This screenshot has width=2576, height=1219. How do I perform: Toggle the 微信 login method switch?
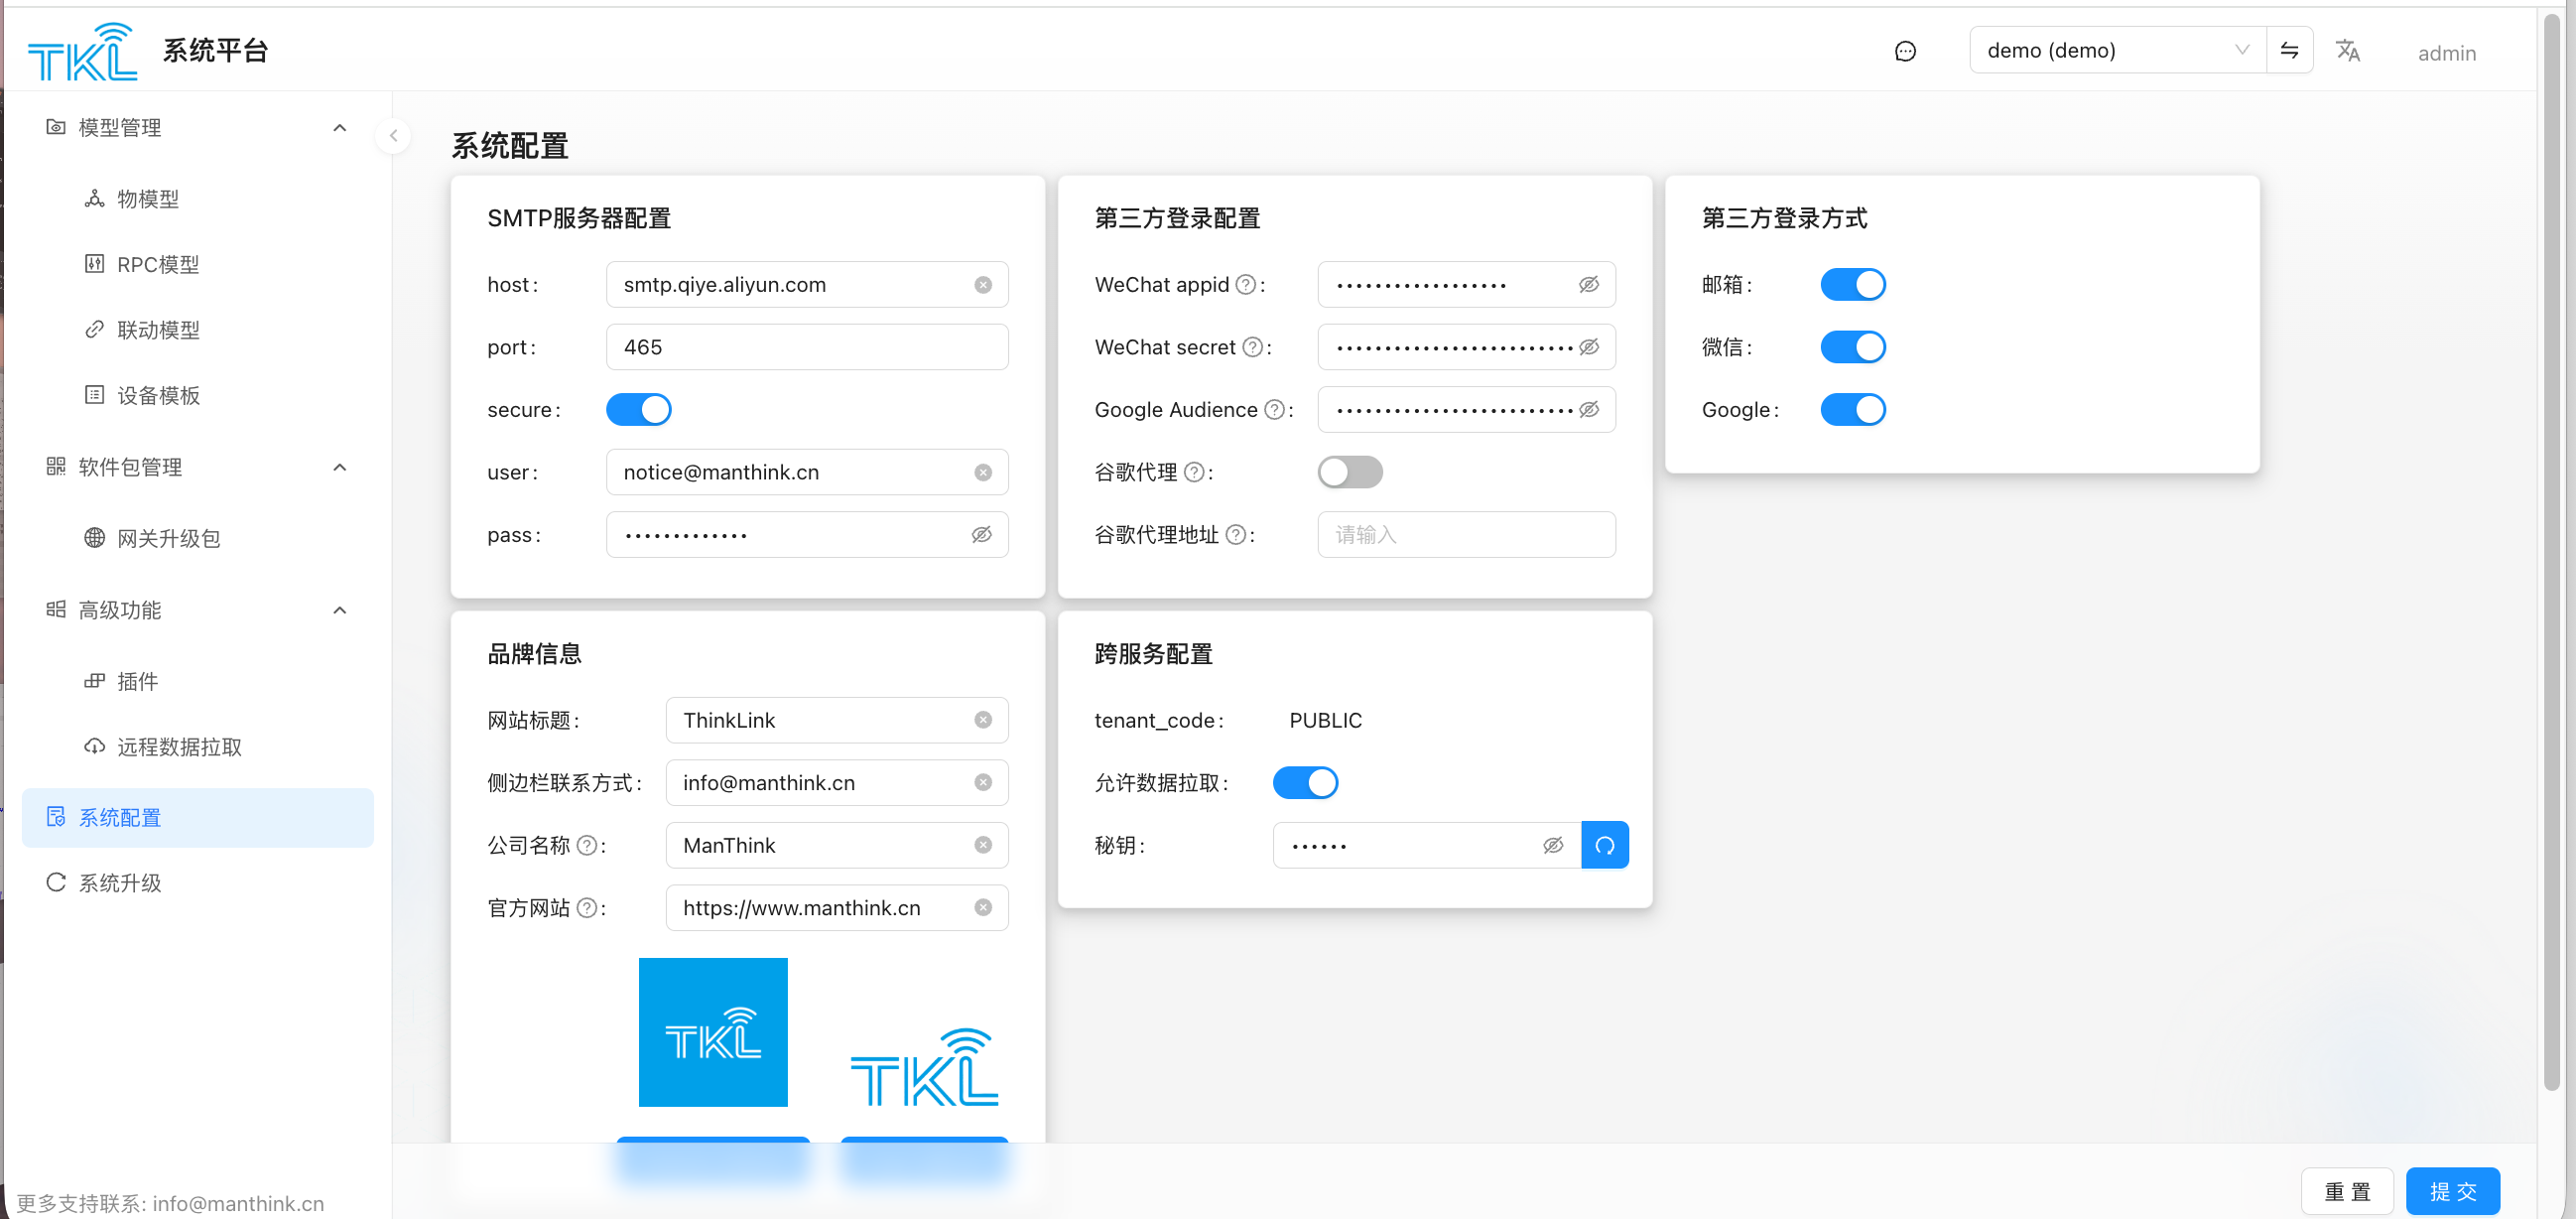point(1853,347)
